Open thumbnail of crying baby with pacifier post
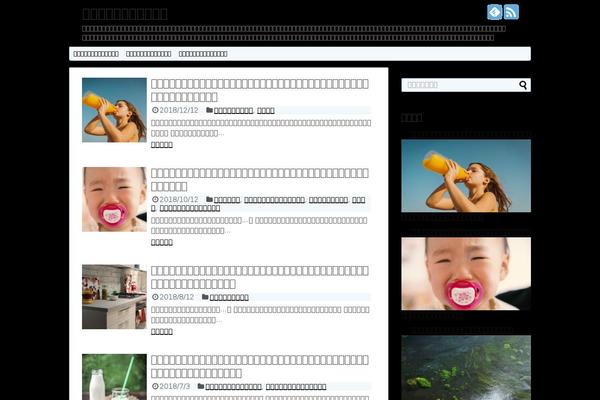 [x=114, y=199]
